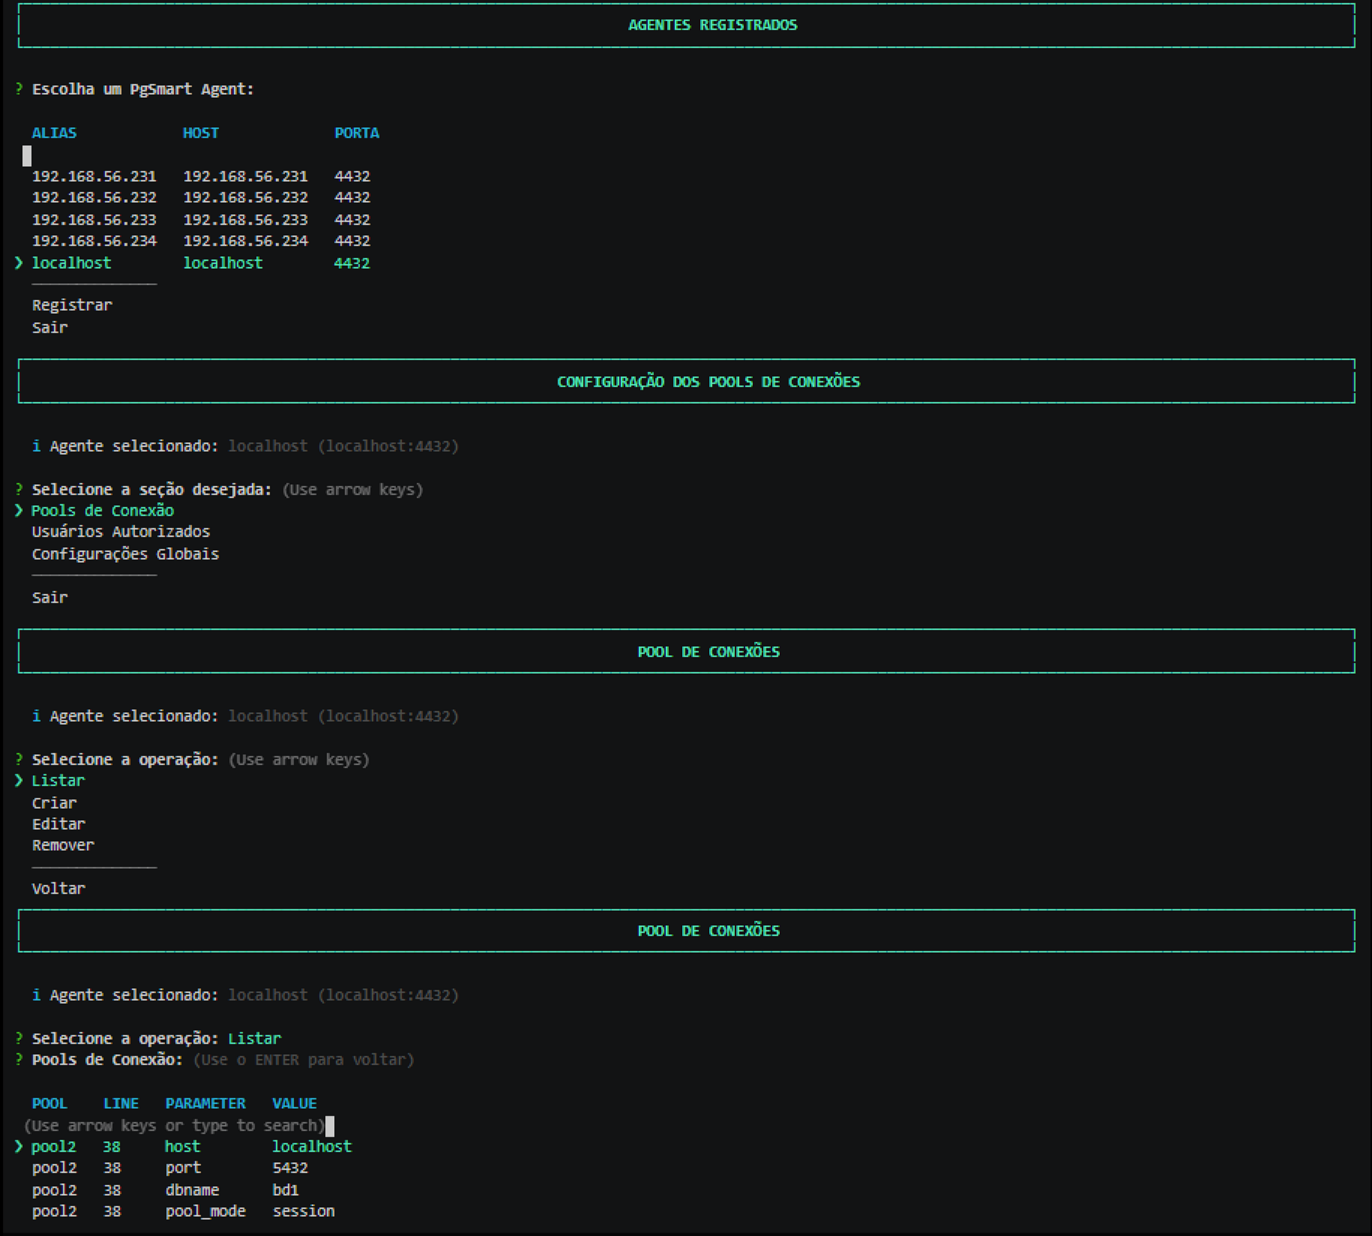Click the session value in pool table
Image resolution: width=1372 pixels, height=1236 pixels.
[x=303, y=1211]
